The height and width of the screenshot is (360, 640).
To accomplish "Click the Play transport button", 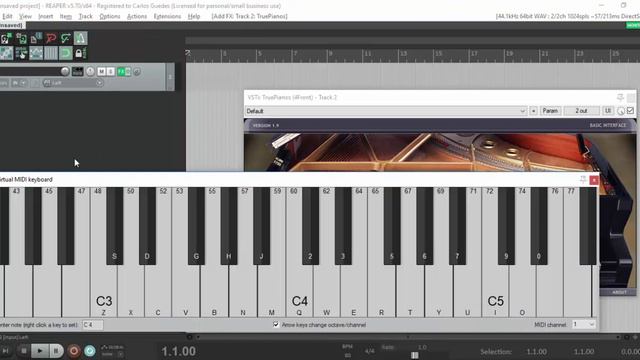I will 40,351.
